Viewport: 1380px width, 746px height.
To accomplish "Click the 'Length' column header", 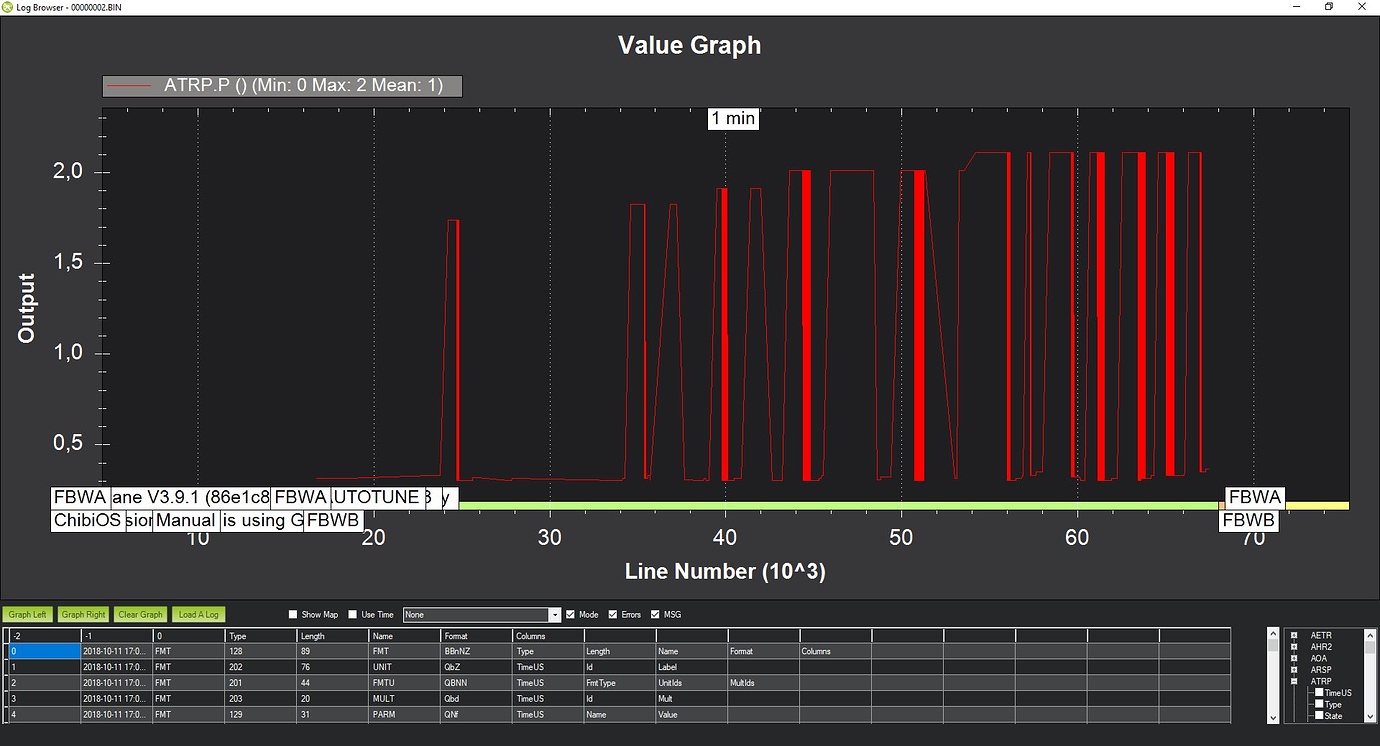I will (x=332, y=635).
